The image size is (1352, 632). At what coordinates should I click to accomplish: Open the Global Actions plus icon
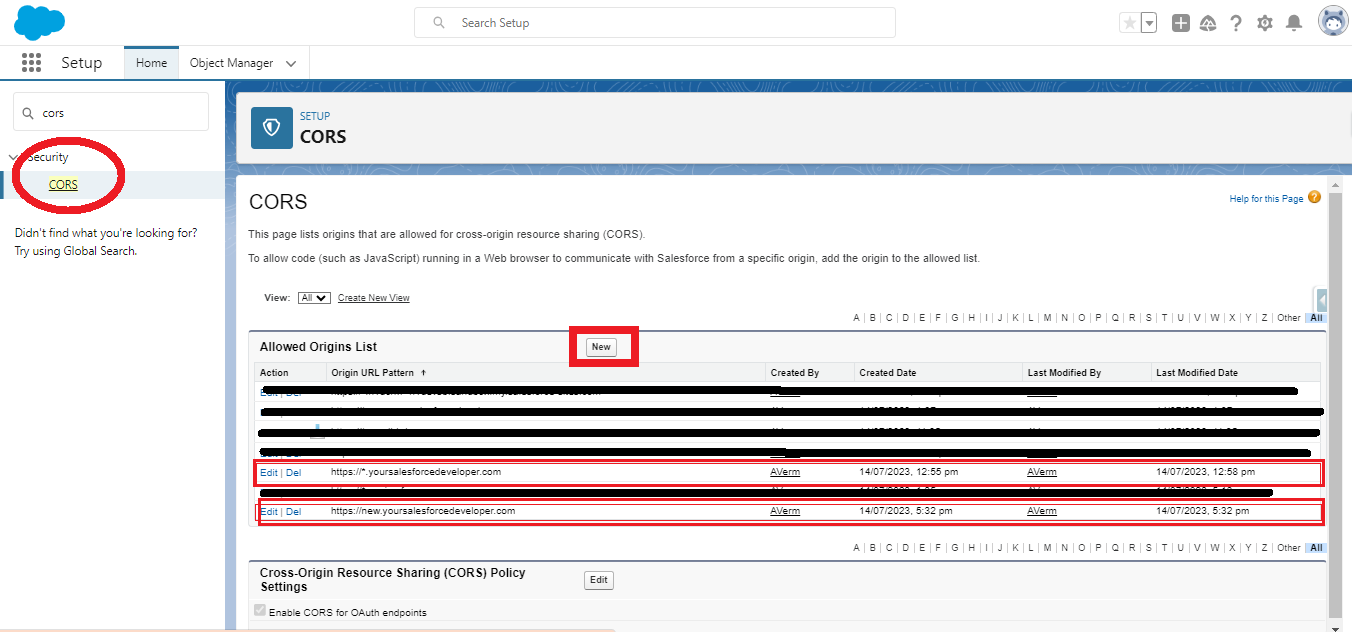coord(1181,23)
